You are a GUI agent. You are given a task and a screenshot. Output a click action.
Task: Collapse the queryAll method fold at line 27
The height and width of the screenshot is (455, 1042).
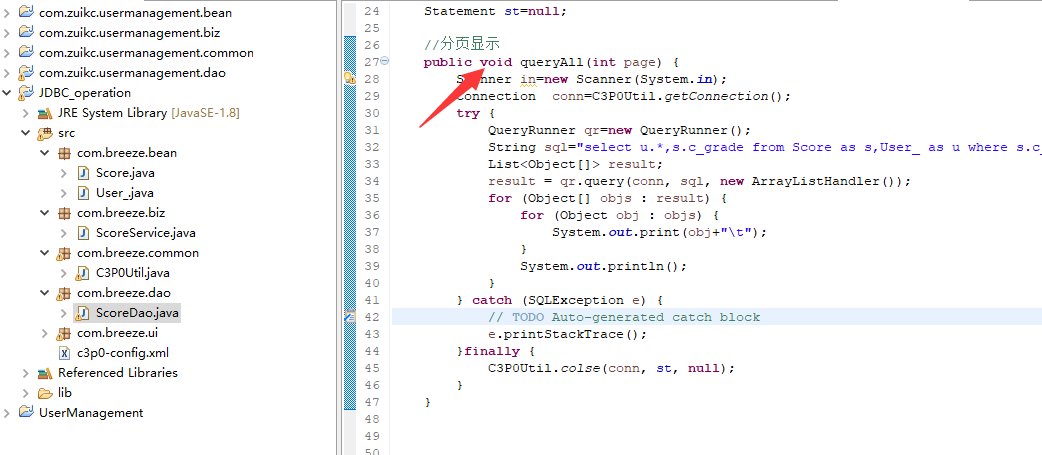(x=385, y=61)
